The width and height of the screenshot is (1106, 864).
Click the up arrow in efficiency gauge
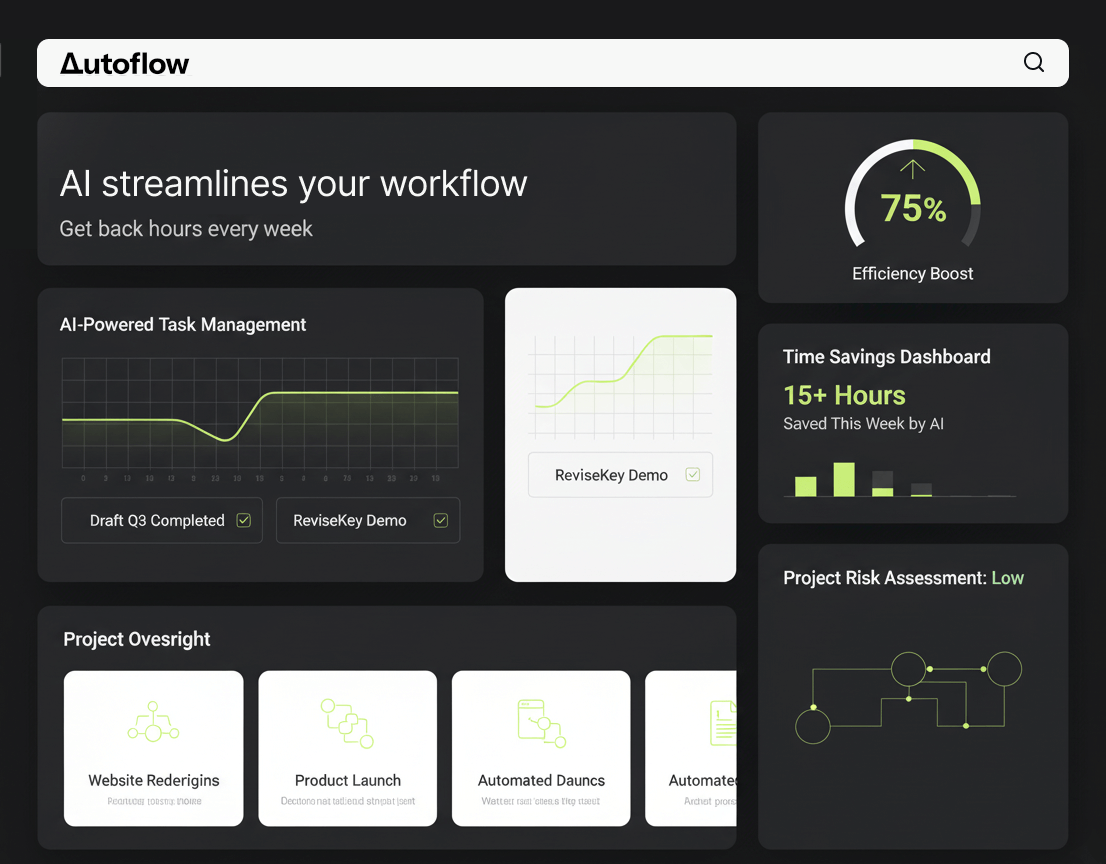(912, 168)
